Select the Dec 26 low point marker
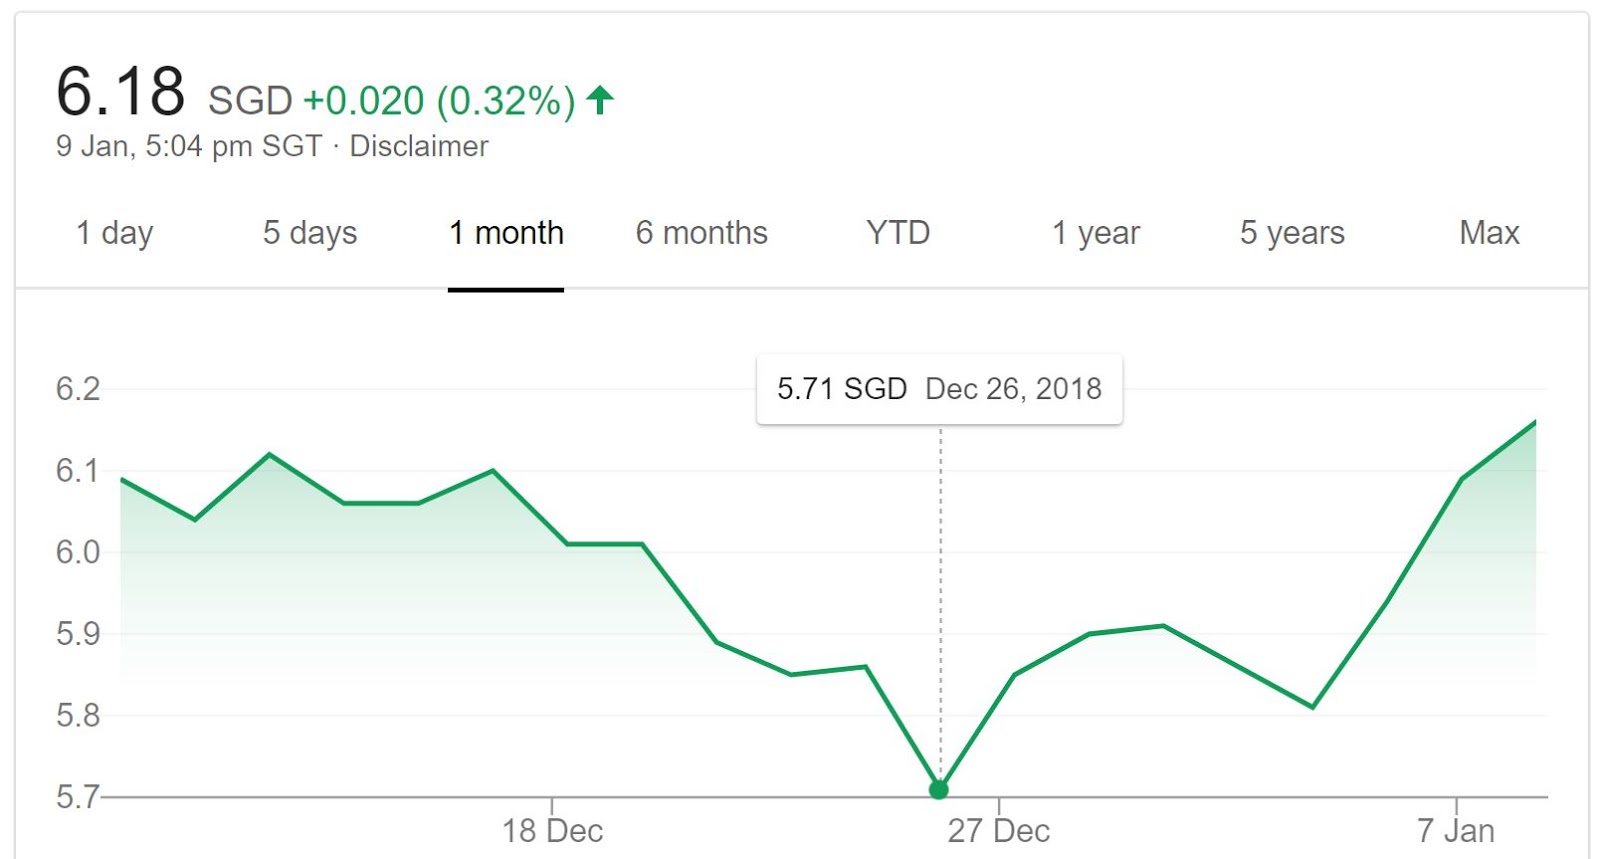Viewport: 1600px width, 859px height. pos(938,790)
